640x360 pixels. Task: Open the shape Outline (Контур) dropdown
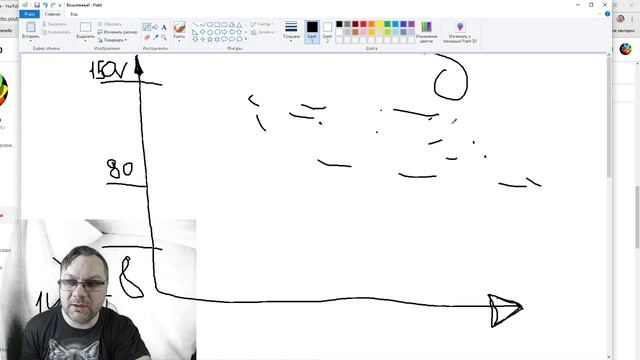[x=262, y=24]
